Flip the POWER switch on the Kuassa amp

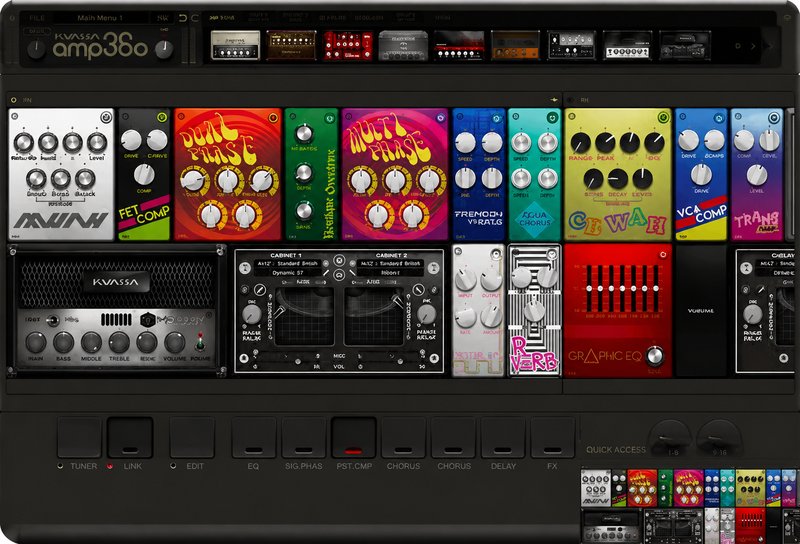[x=200, y=342]
